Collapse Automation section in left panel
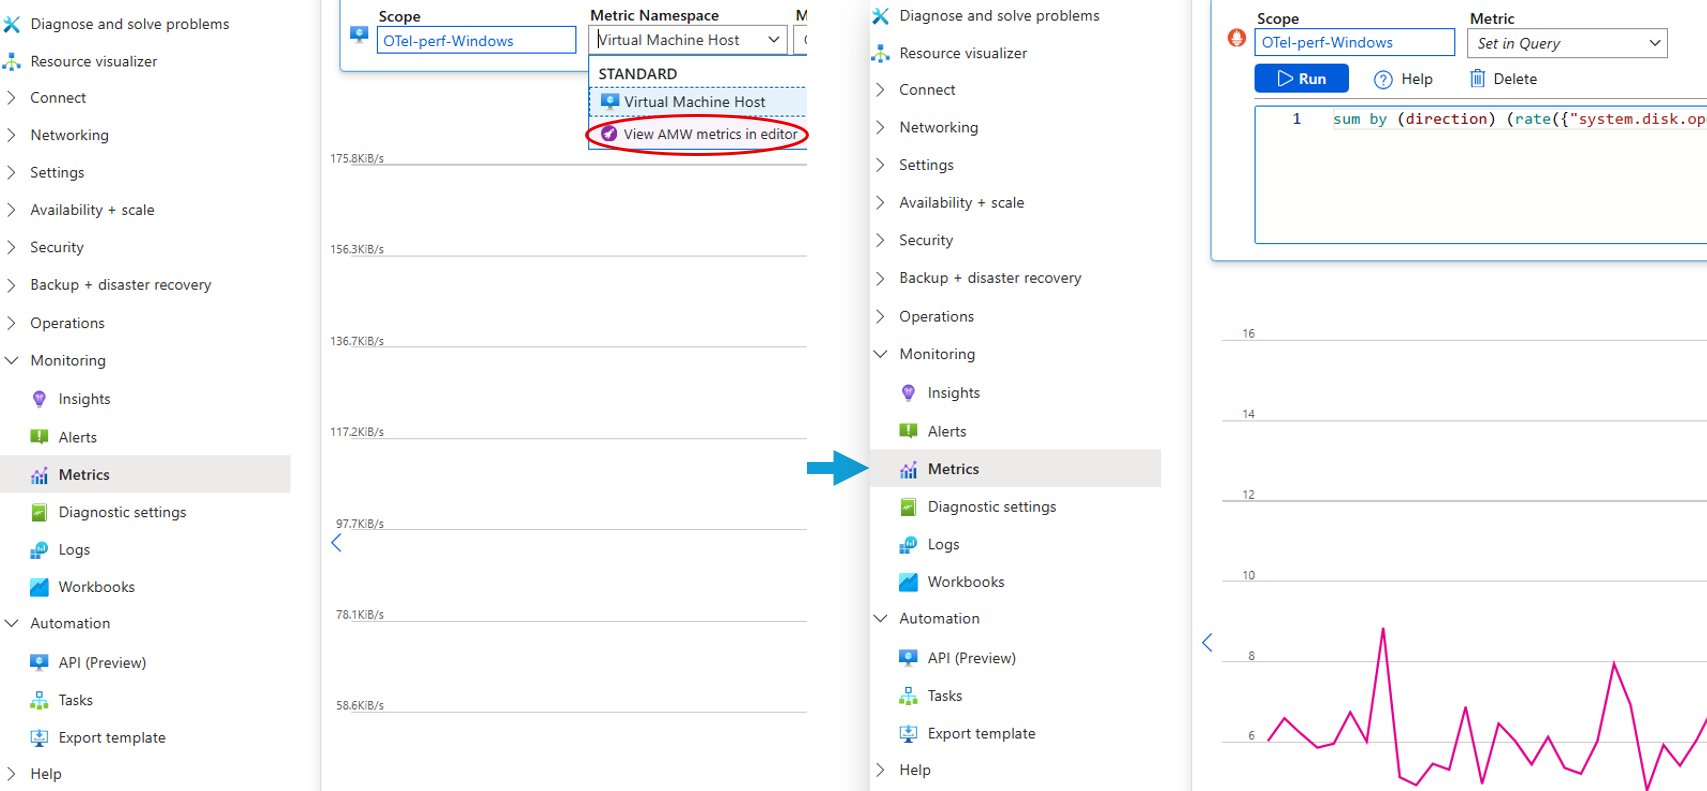The height and width of the screenshot is (791, 1707). click(x=11, y=623)
